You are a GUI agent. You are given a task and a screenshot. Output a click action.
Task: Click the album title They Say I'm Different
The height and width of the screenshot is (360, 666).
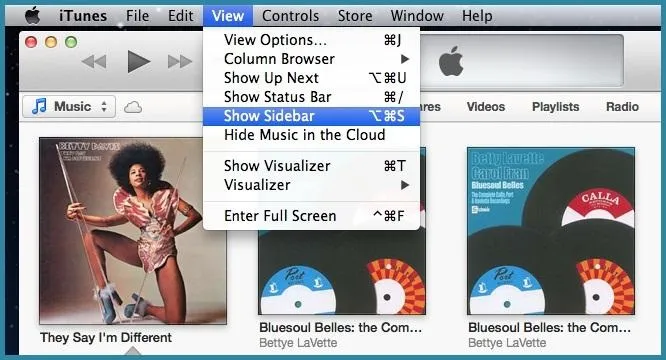106,338
